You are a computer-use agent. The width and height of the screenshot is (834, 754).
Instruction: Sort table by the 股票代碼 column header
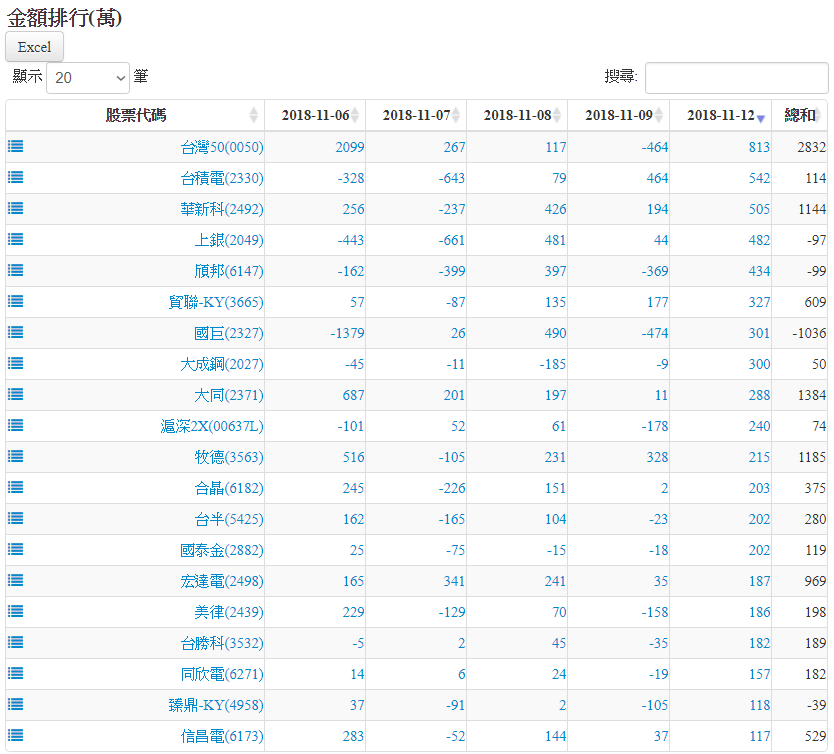(135, 115)
